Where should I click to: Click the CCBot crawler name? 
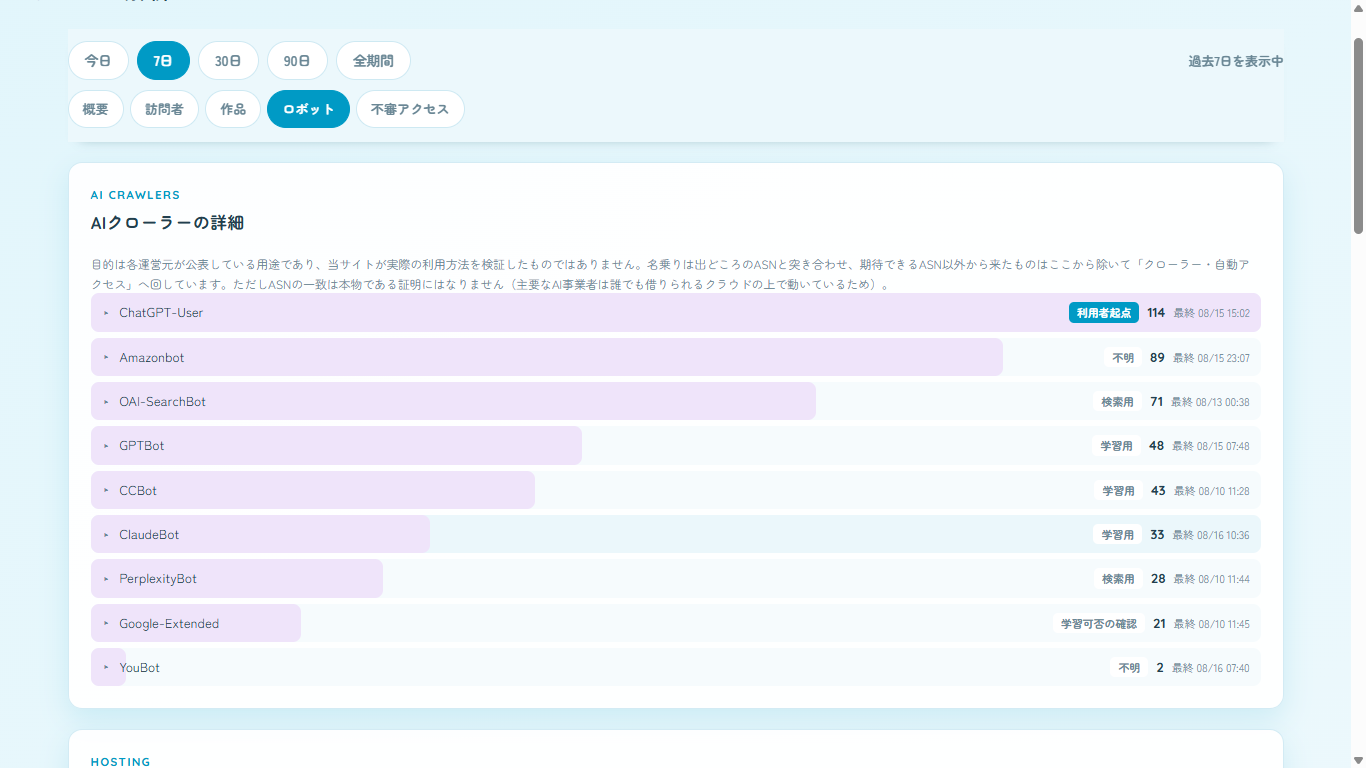(138, 491)
